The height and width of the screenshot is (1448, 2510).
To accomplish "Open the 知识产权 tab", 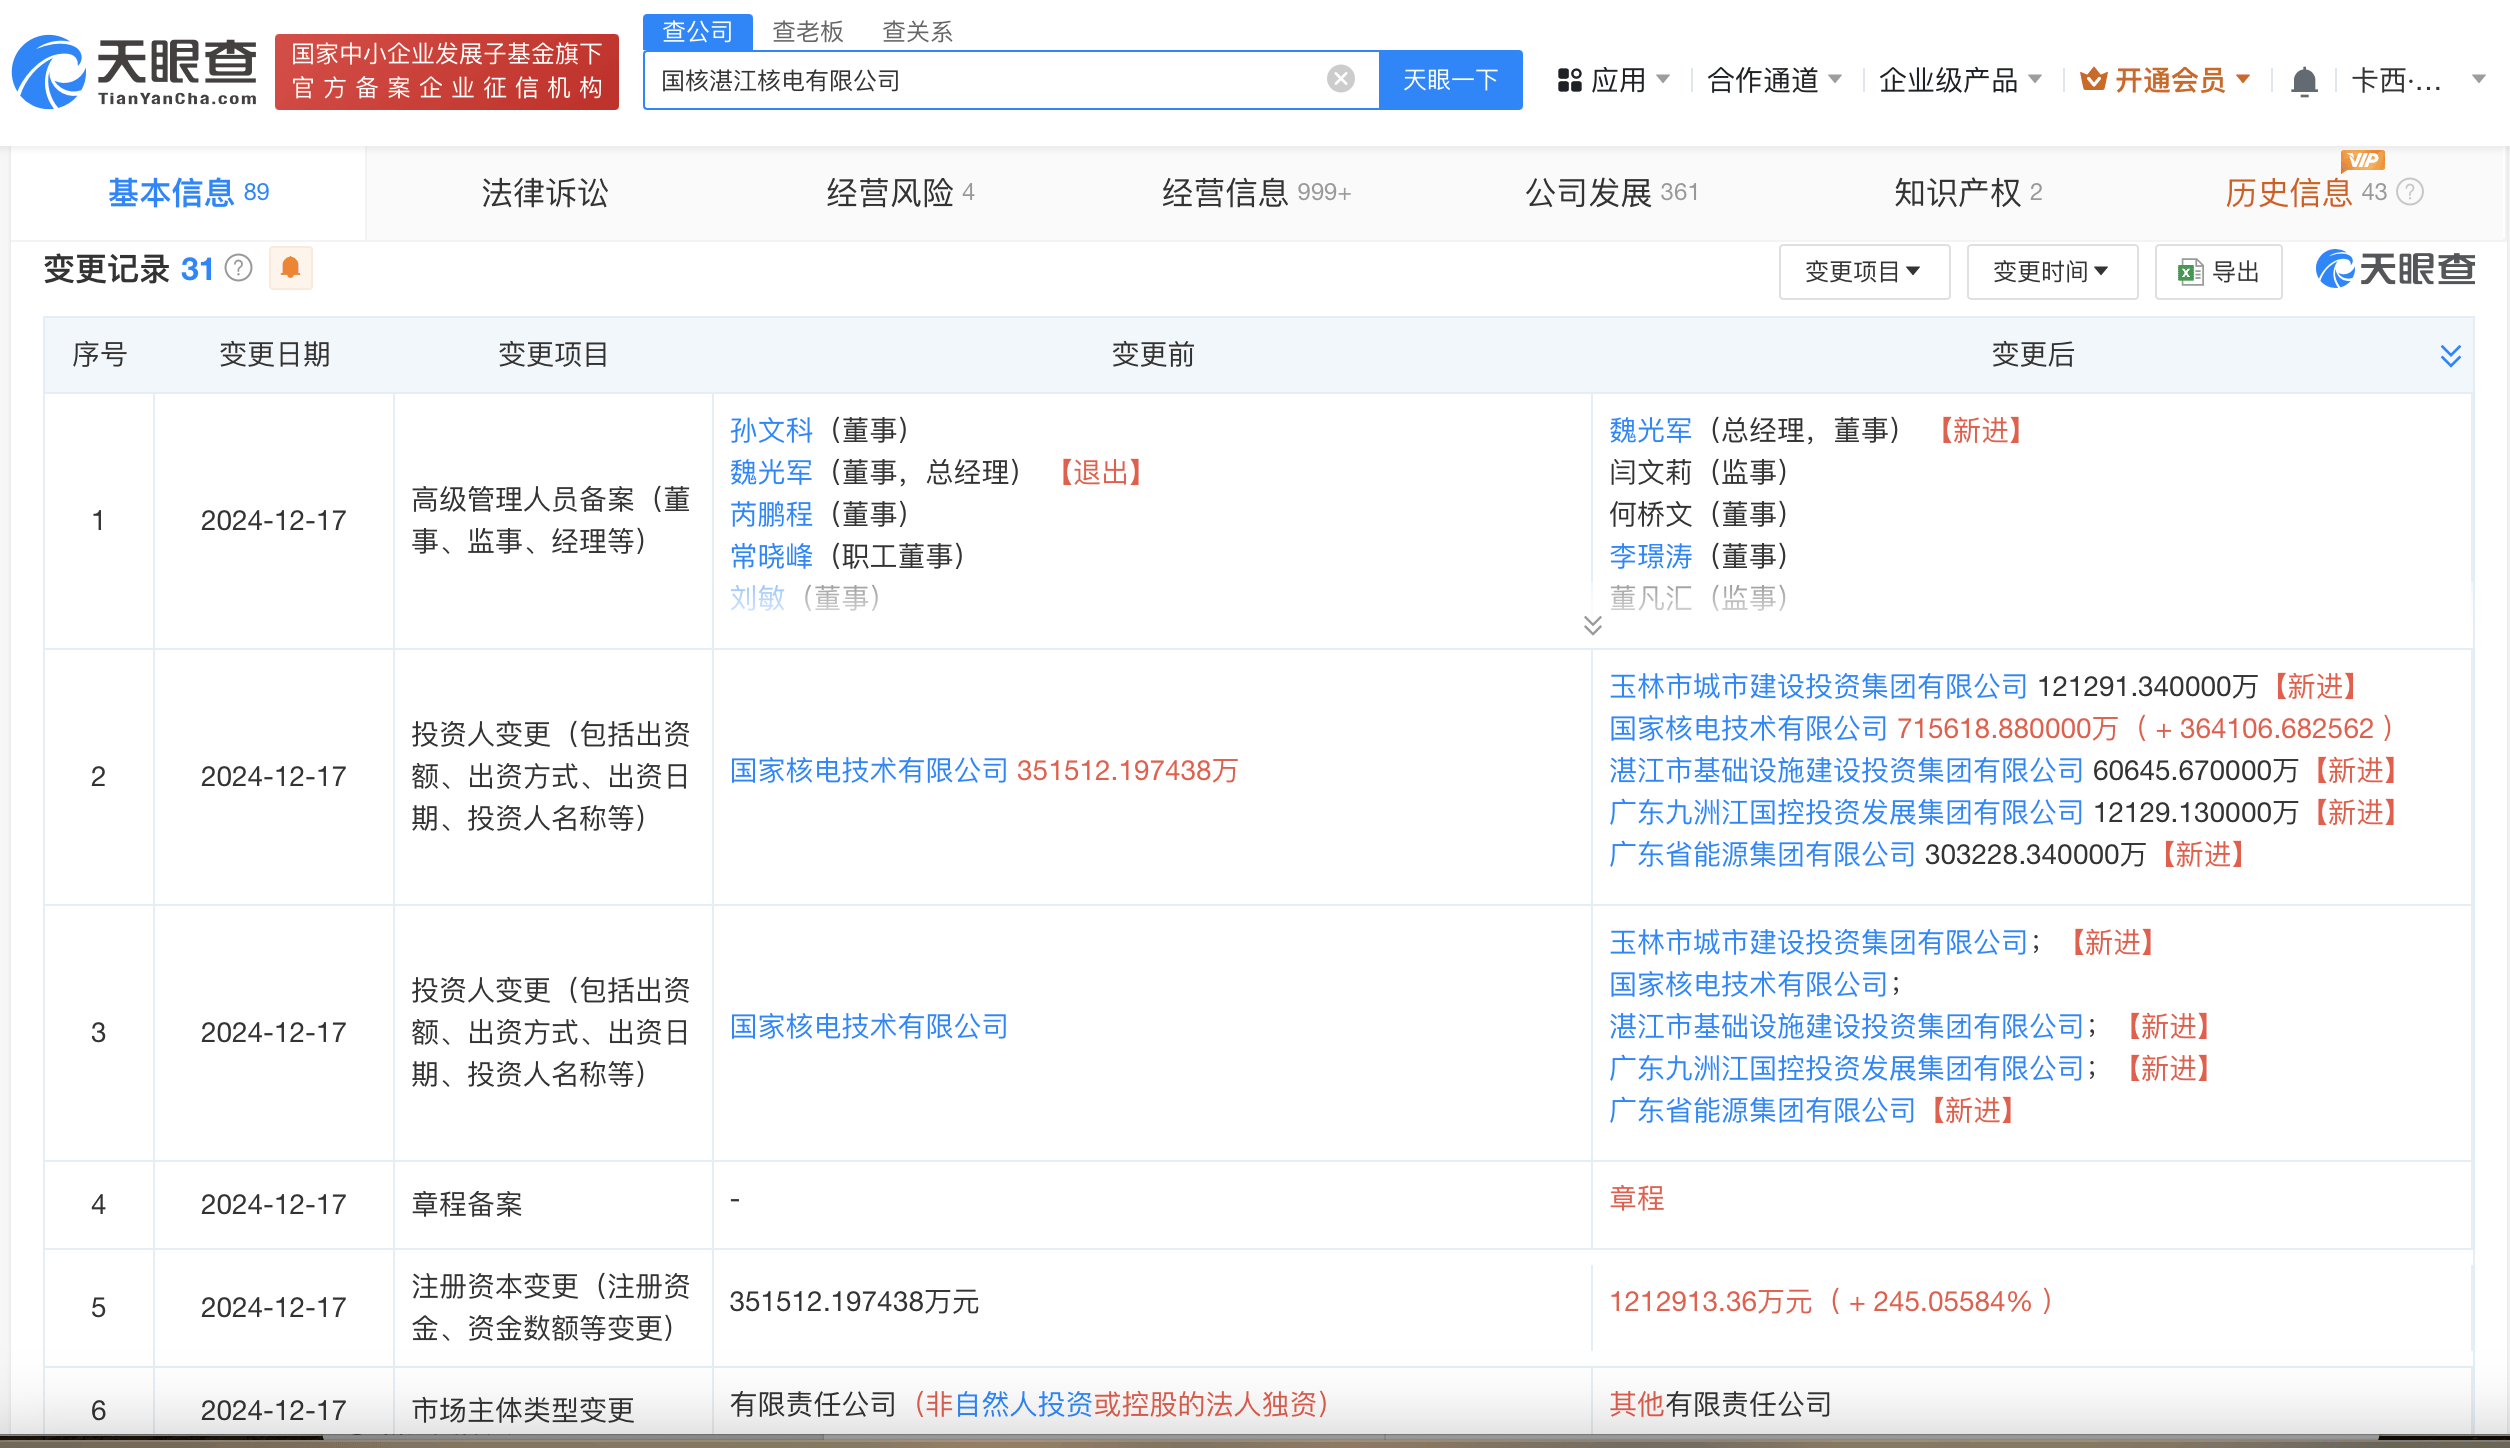I will [1968, 192].
